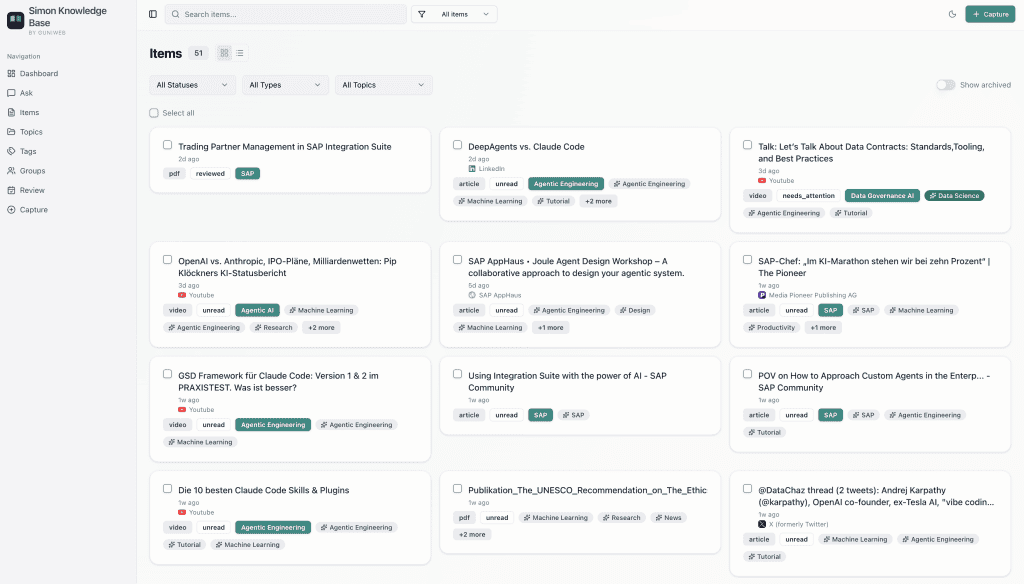Viewport: 1024px width, 584px height.
Task: Click YouTube icon on the OpenAI vs. Anthropic card
Action: pyautogui.click(x=182, y=295)
